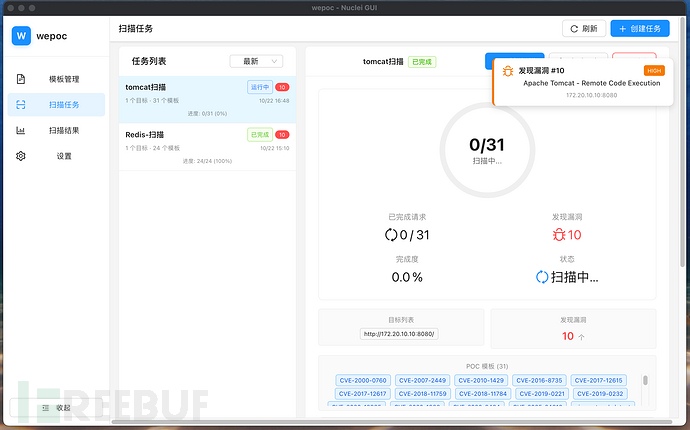Click the 10/22 15:10 timestamp
The height and width of the screenshot is (430, 690).
(x=275, y=148)
